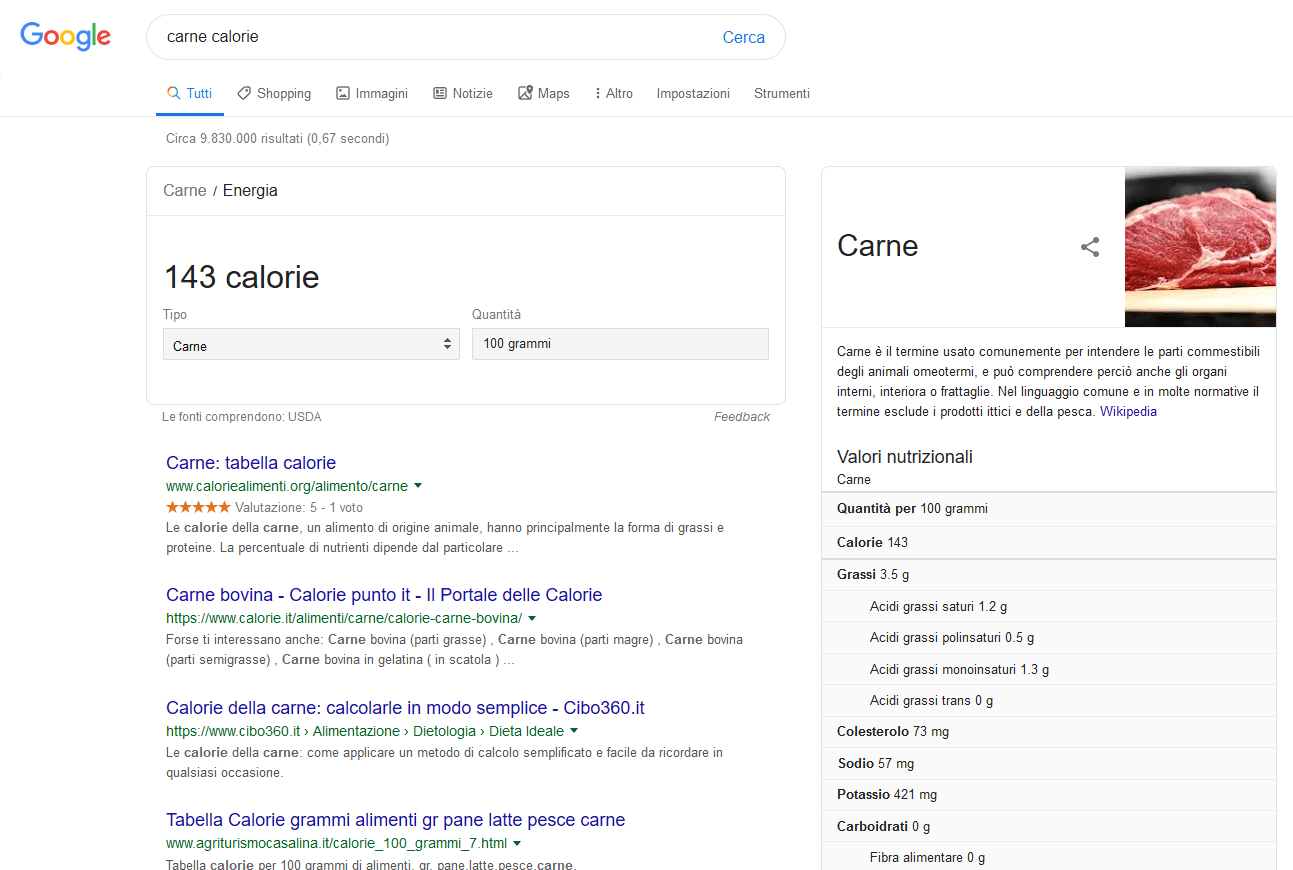This screenshot has width=1293, height=870.
Task: Click the search box containing 'carne calorie'
Action: tap(430, 37)
